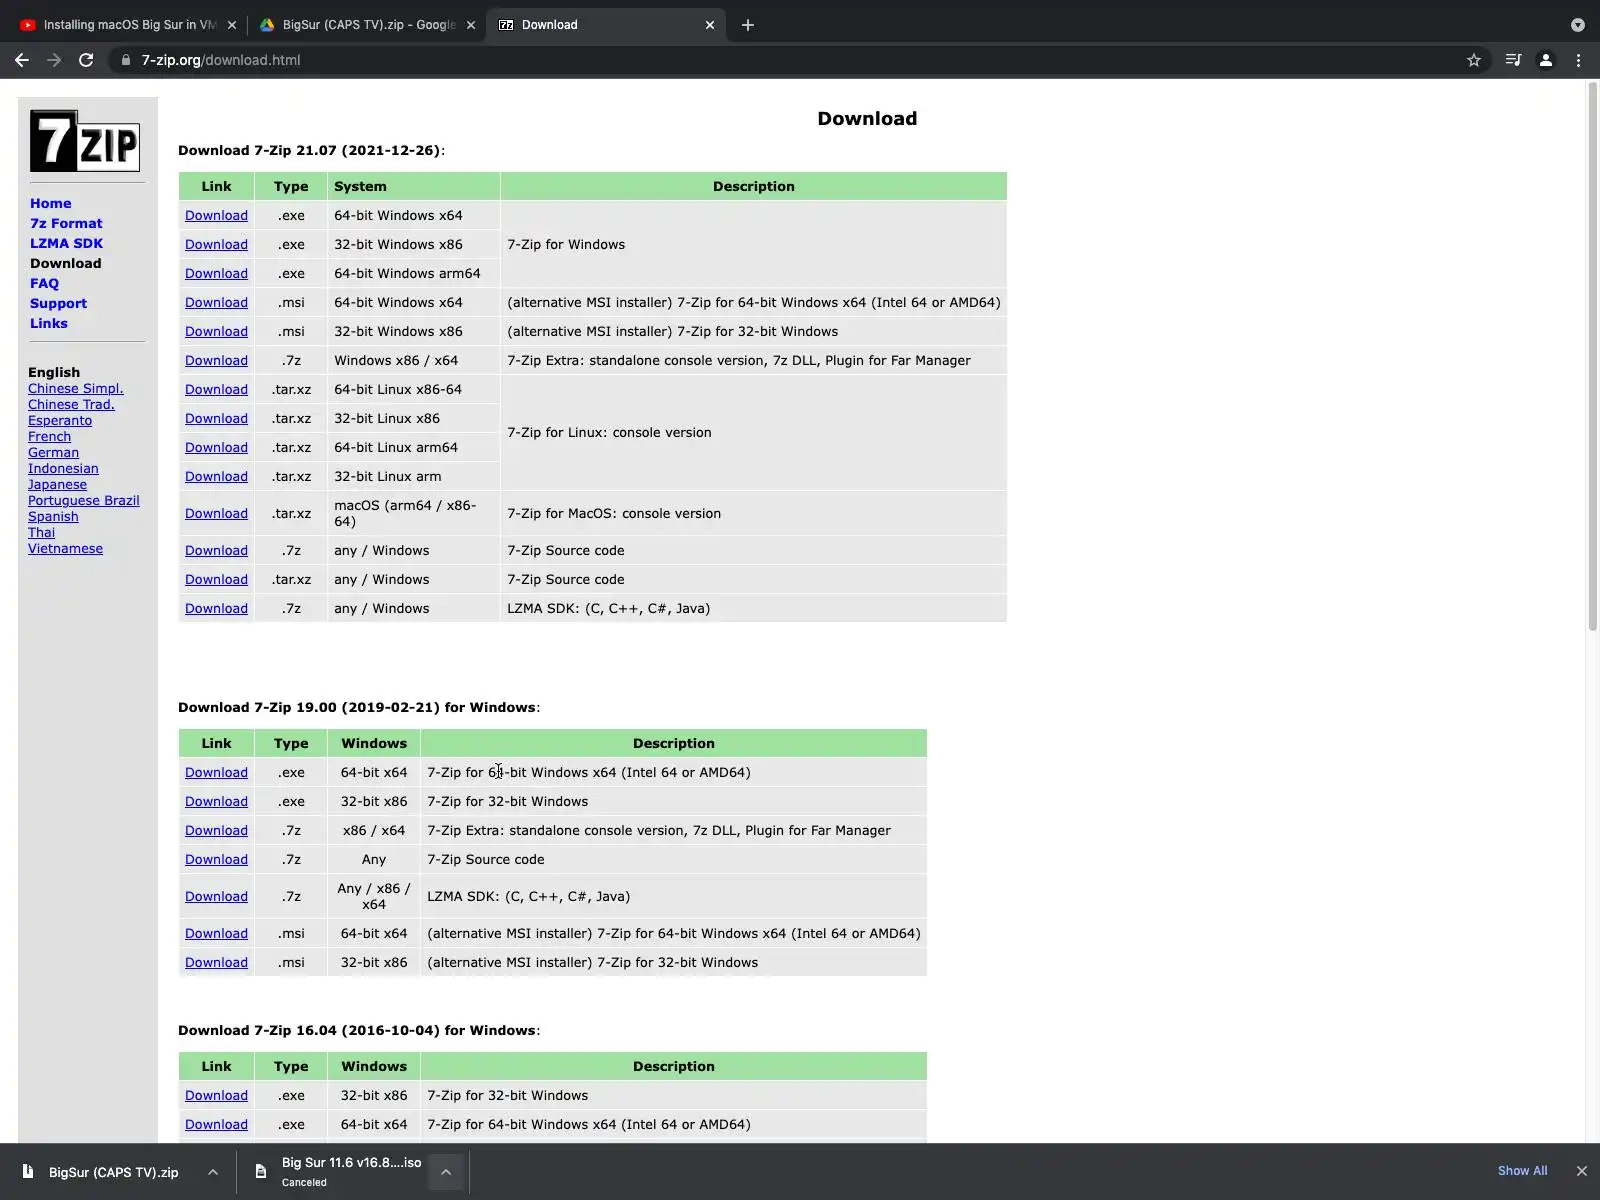
Task: Download 7-Zip 19.00 Extra standalone console version
Action: click(x=216, y=831)
